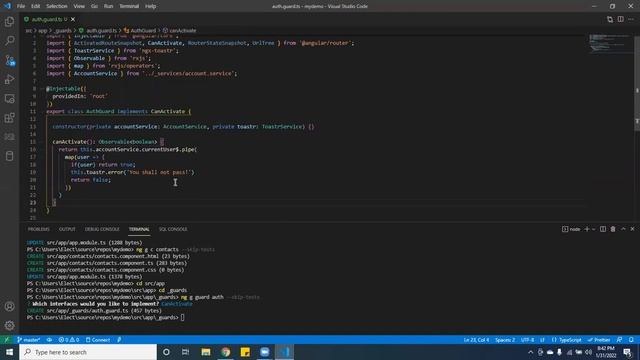
Task: Click the plug icon after Connect in status bar
Action: pos(119,340)
